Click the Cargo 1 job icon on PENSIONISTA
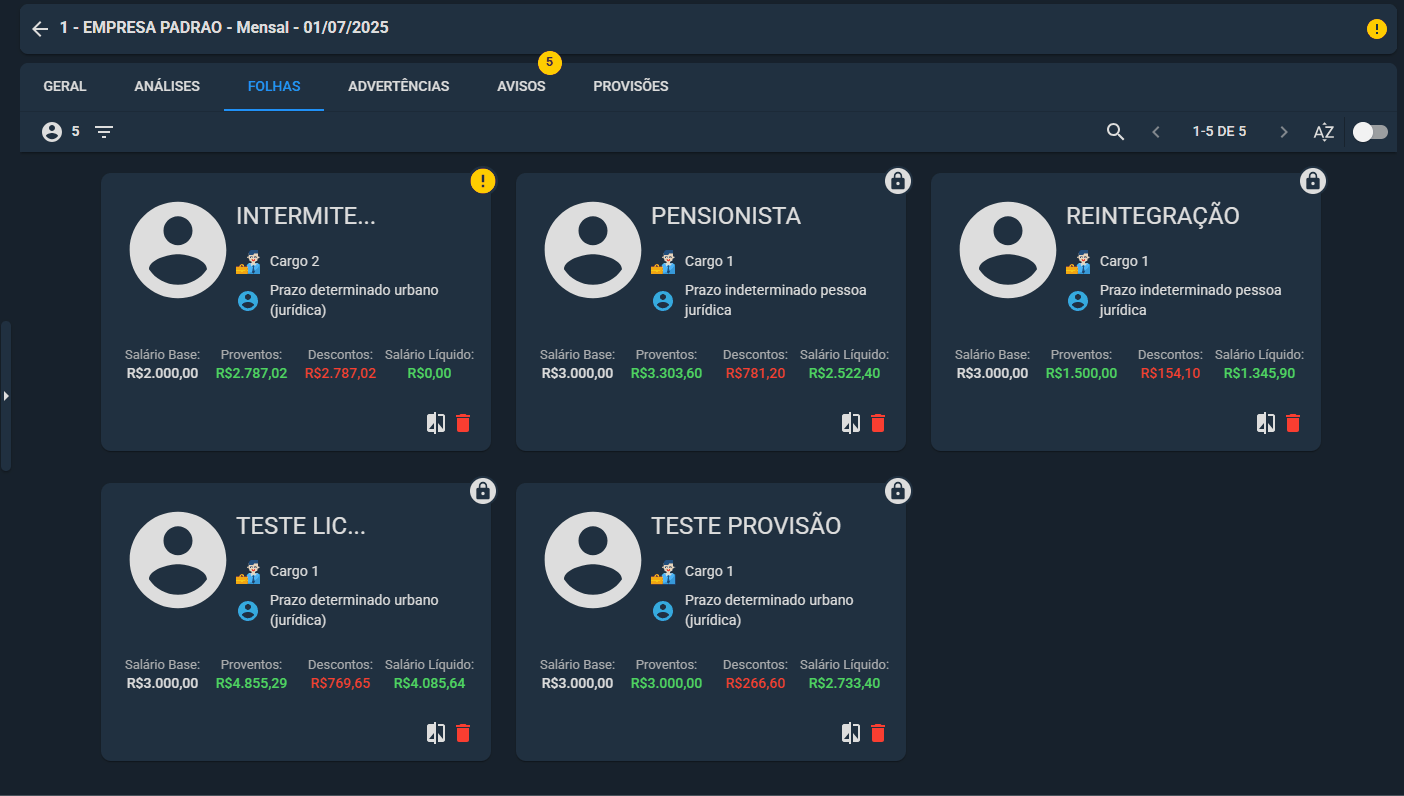 (662, 262)
